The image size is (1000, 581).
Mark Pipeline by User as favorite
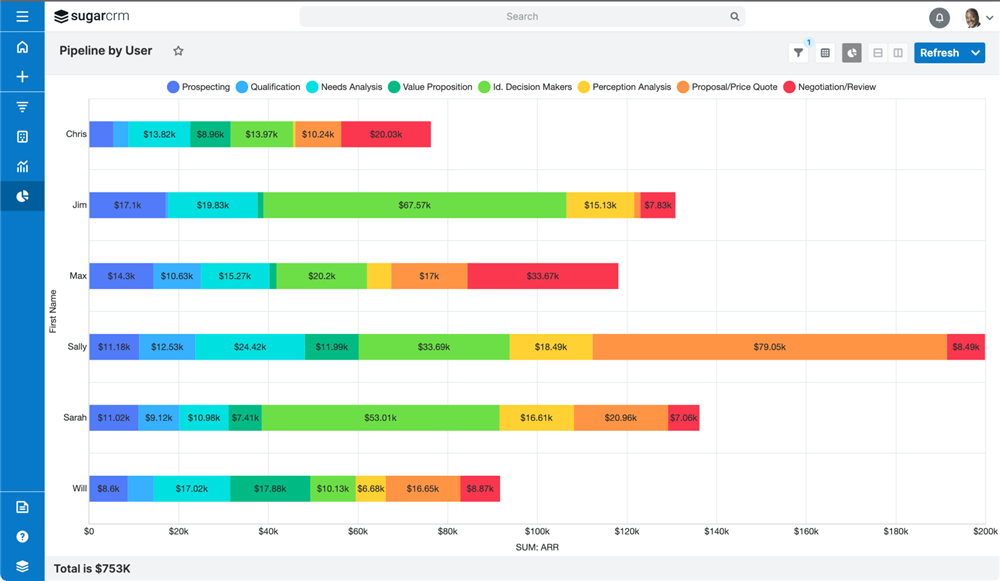click(178, 51)
